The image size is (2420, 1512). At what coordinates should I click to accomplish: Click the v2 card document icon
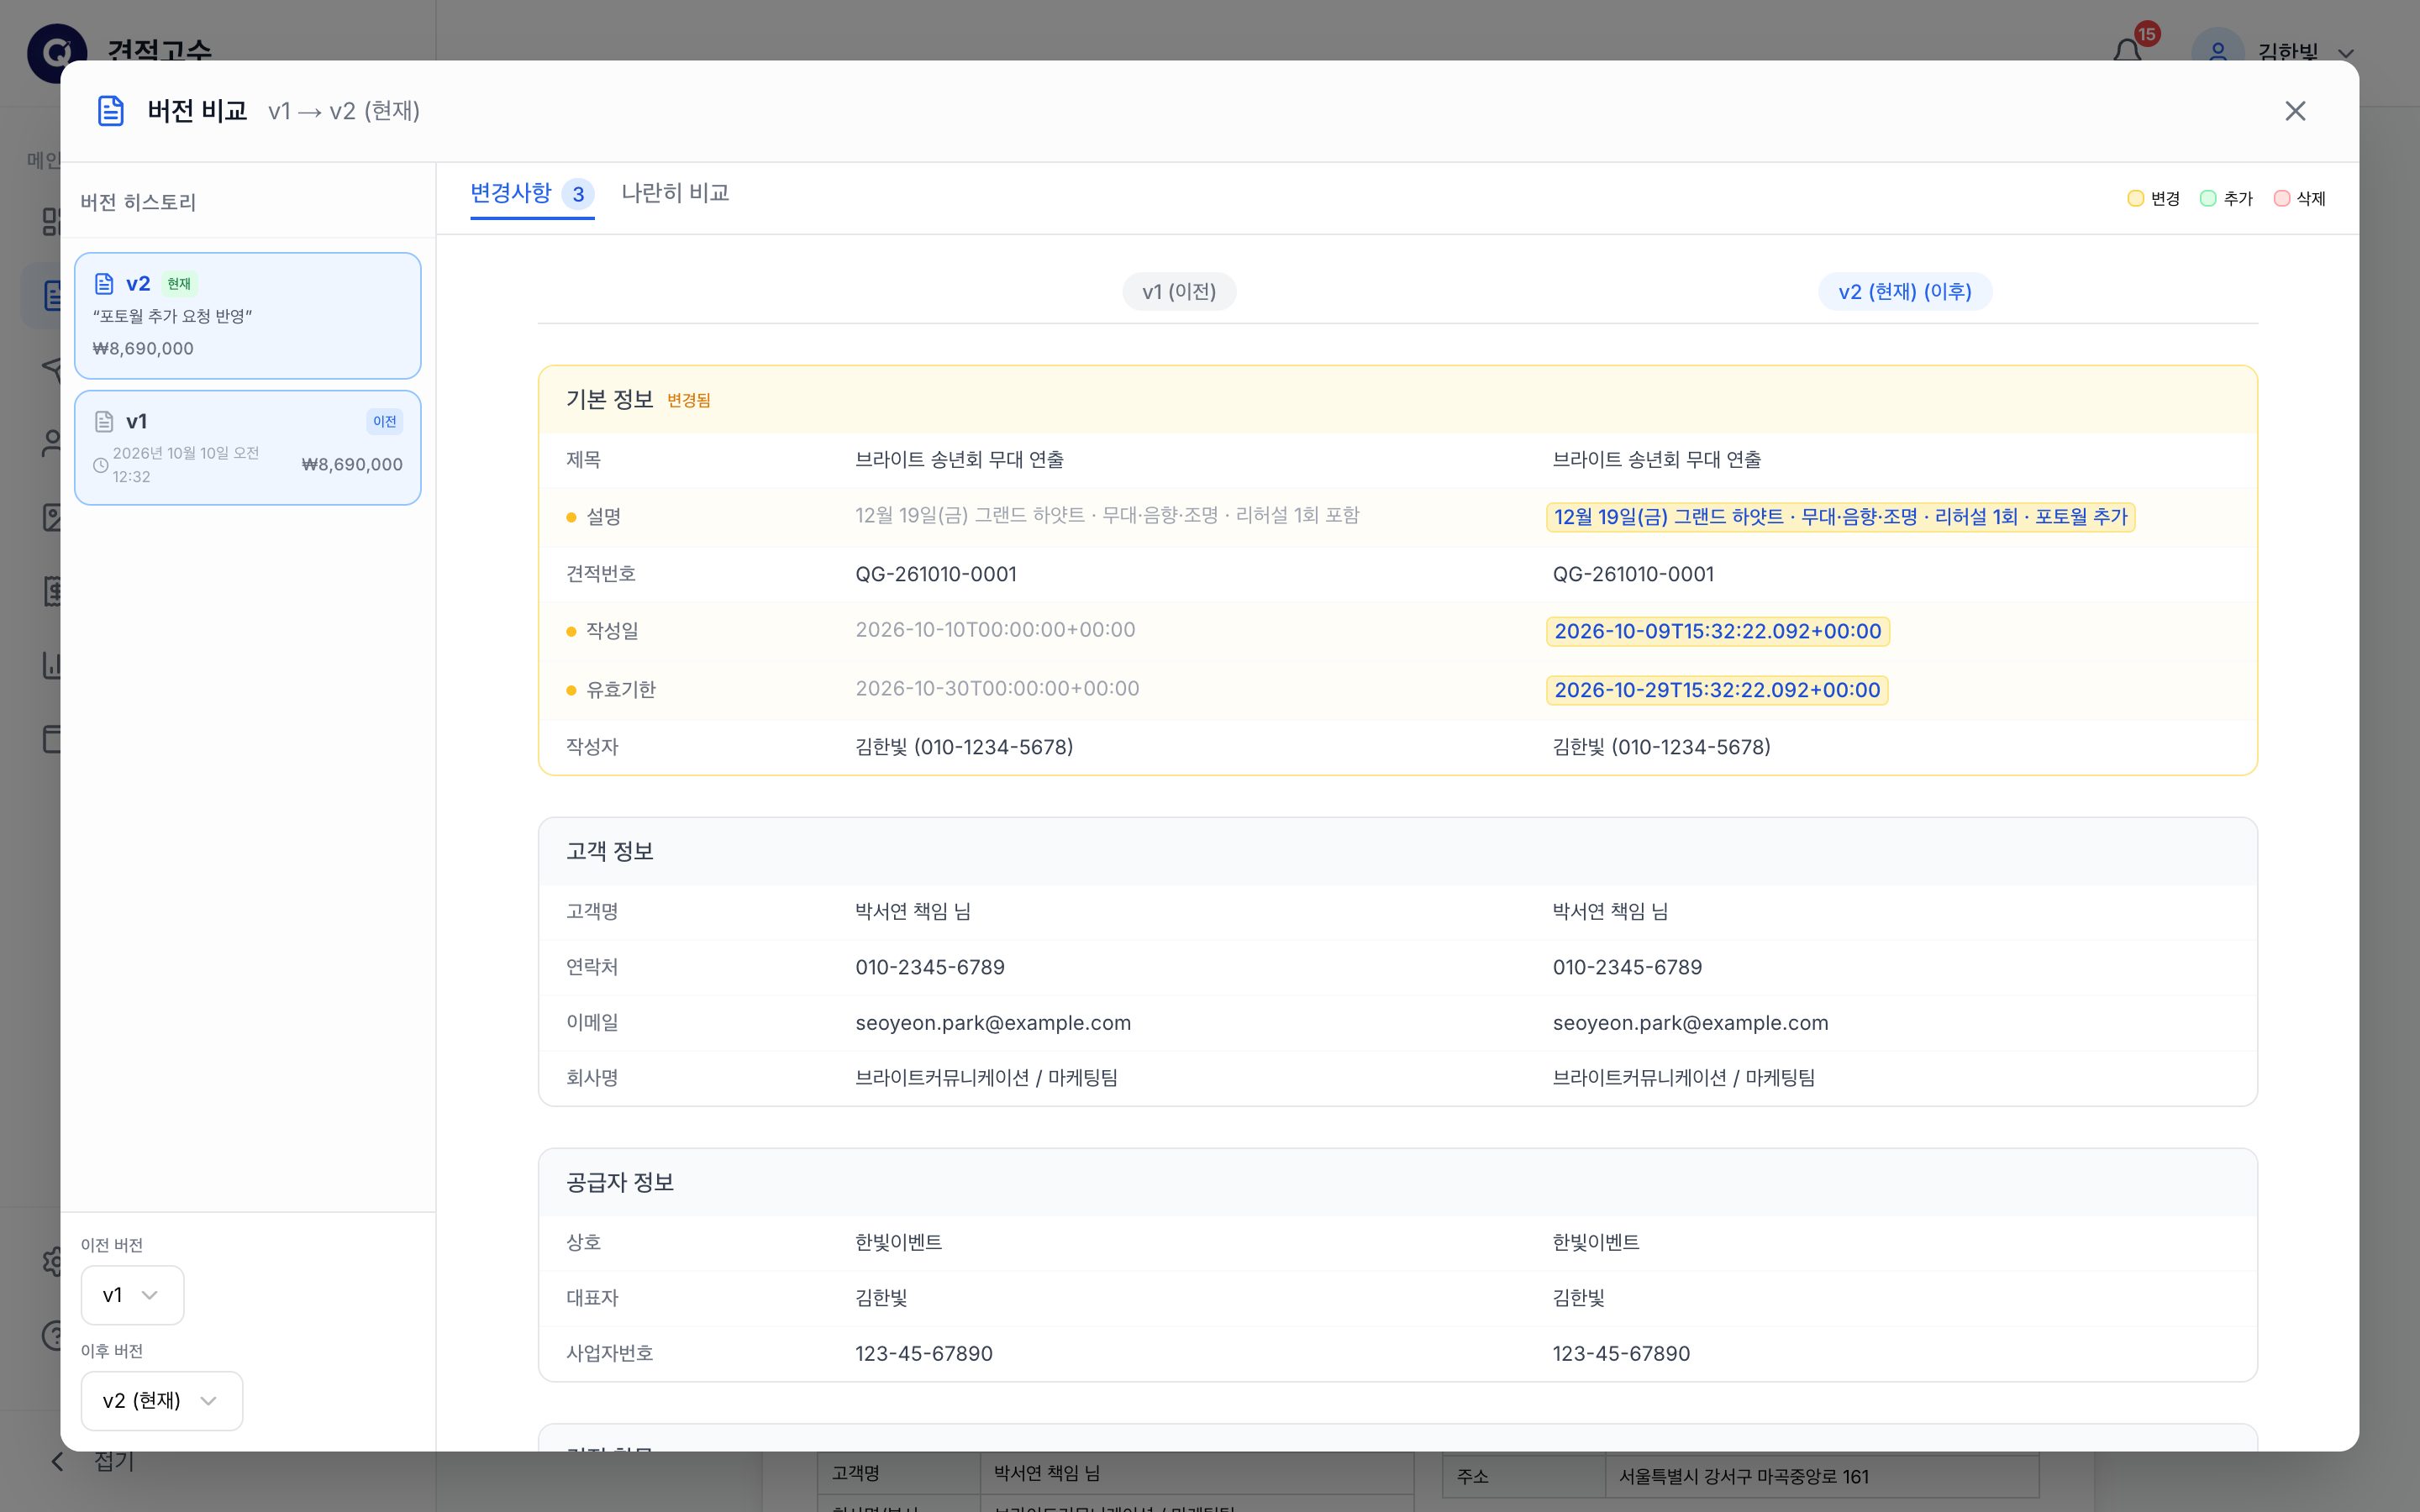pyautogui.click(x=104, y=284)
